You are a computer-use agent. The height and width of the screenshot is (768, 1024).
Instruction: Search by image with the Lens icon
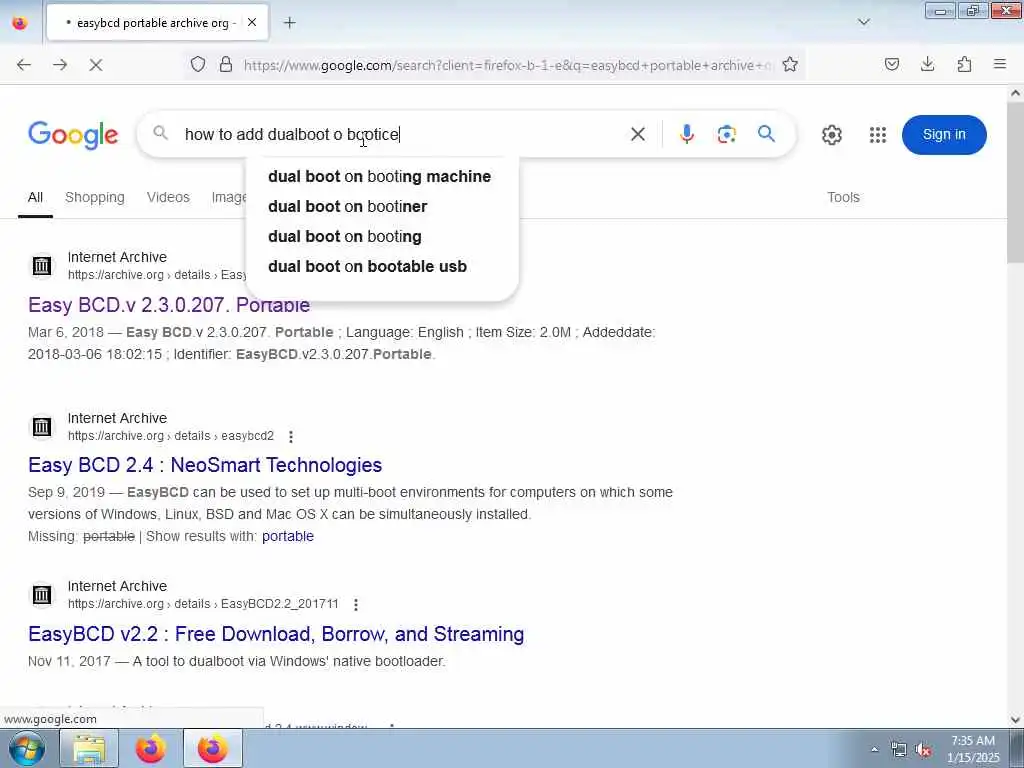pyautogui.click(x=726, y=134)
